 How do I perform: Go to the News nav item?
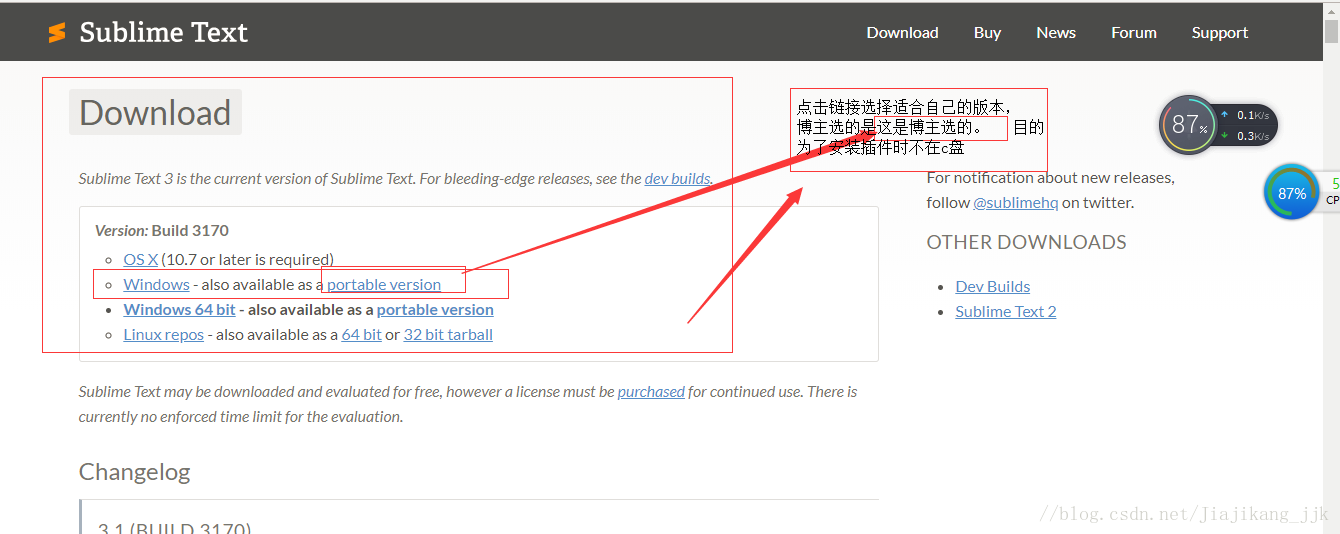(1056, 32)
